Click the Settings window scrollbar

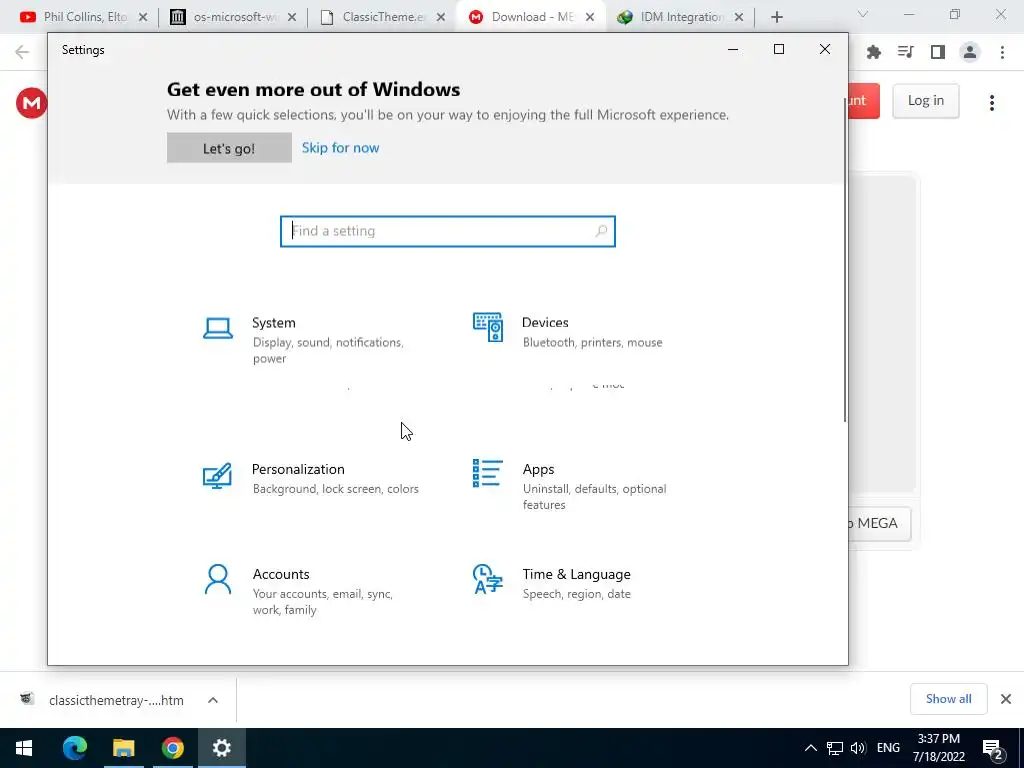[x=845, y=258]
